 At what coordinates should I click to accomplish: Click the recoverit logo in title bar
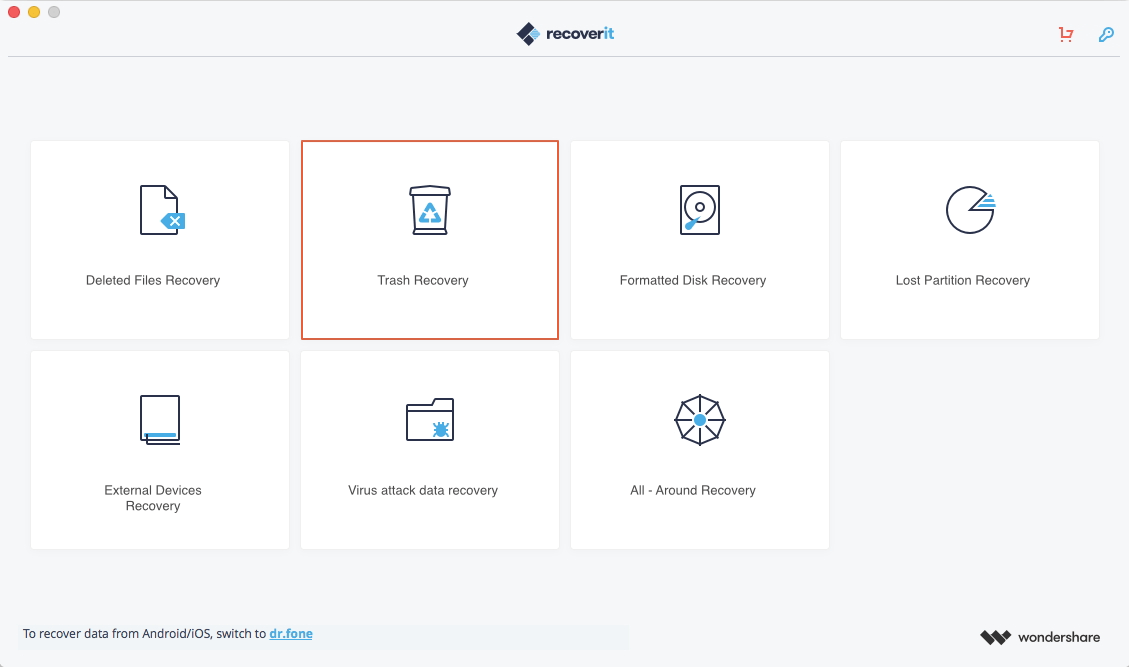tap(565, 34)
